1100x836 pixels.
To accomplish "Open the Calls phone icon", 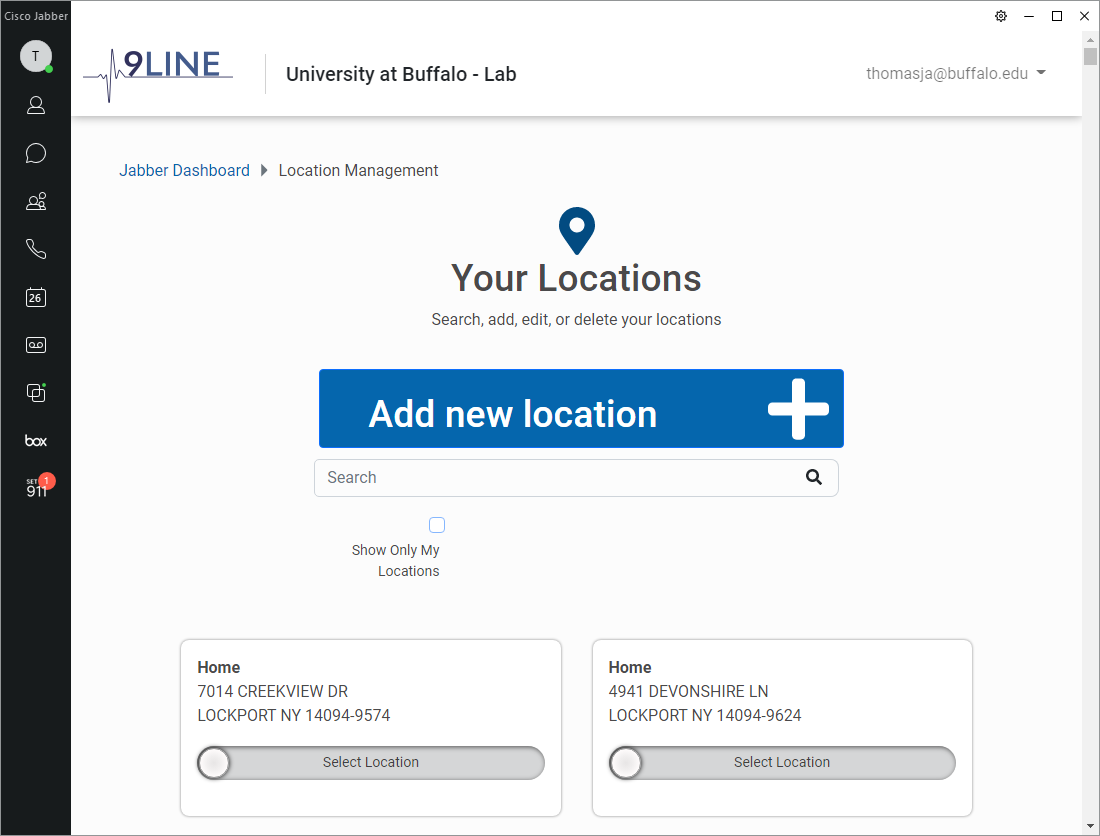I will (36, 249).
